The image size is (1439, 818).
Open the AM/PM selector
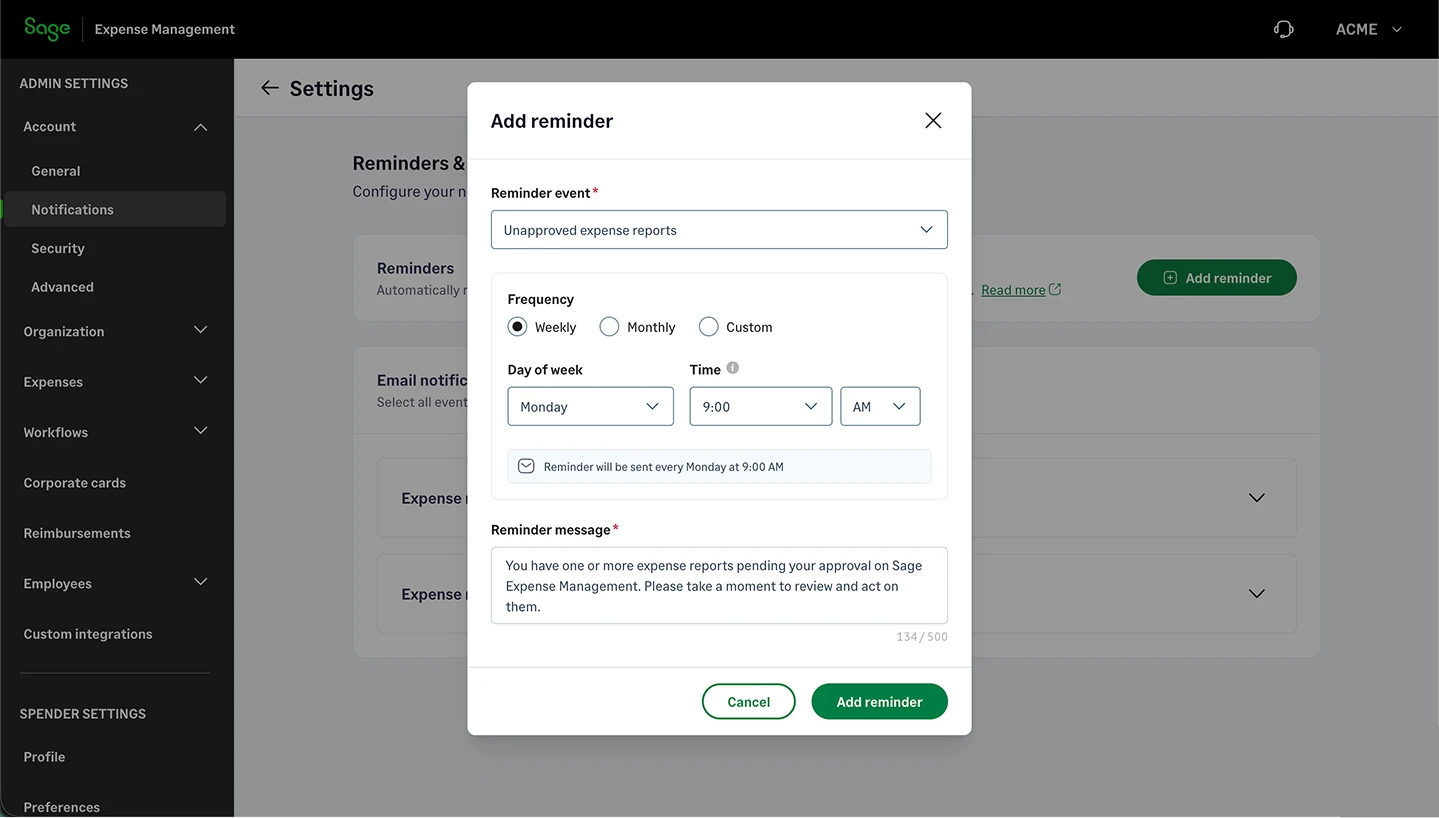pos(879,406)
